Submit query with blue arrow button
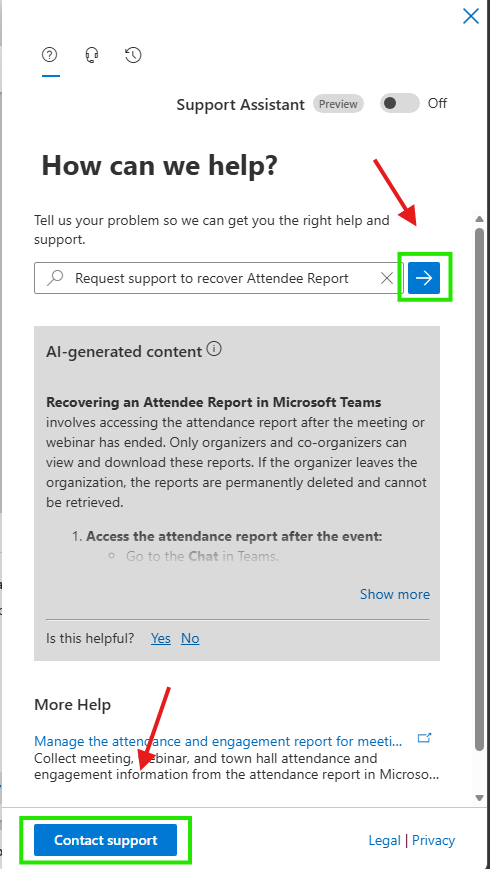The width and height of the screenshot is (490, 869). pos(424,278)
